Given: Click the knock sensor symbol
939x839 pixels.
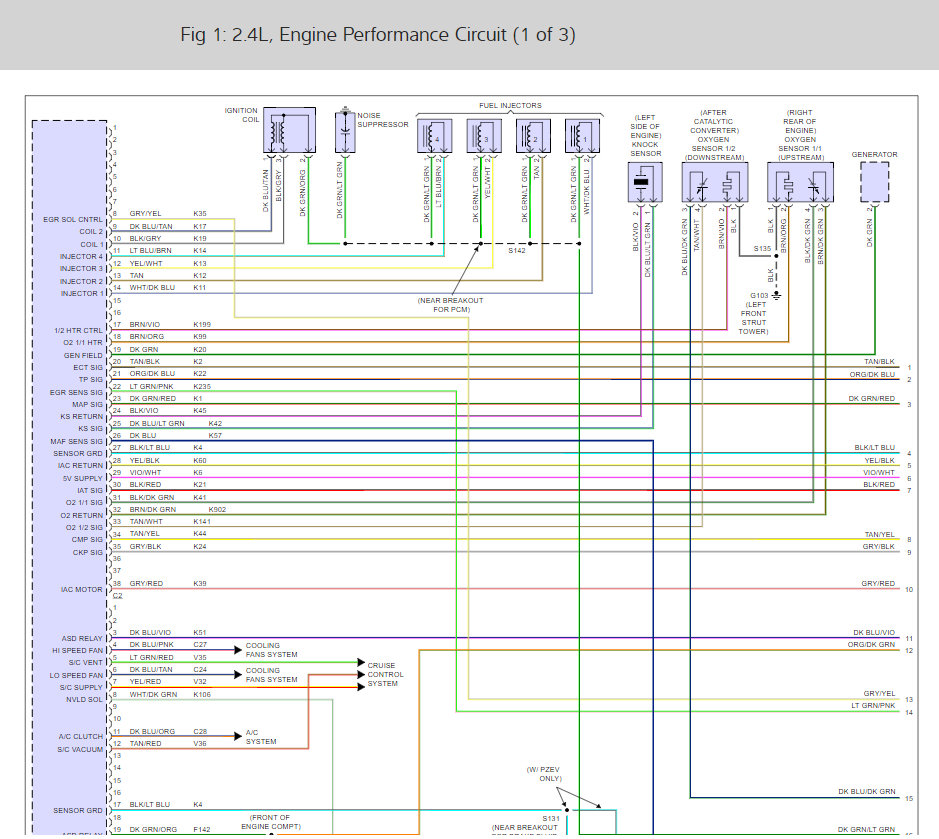Looking at the screenshot, I should pyautogui.click(x=642, y=182).
